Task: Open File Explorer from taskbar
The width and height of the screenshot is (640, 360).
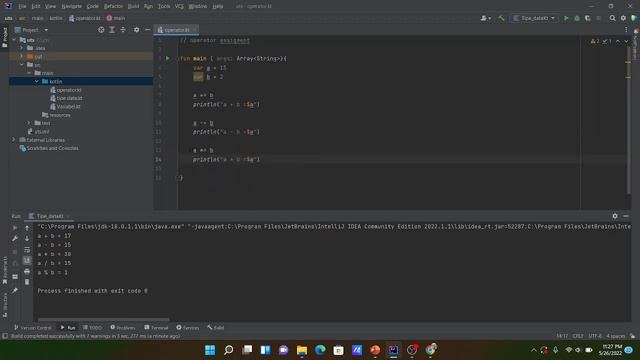Action: click(302, 350)
